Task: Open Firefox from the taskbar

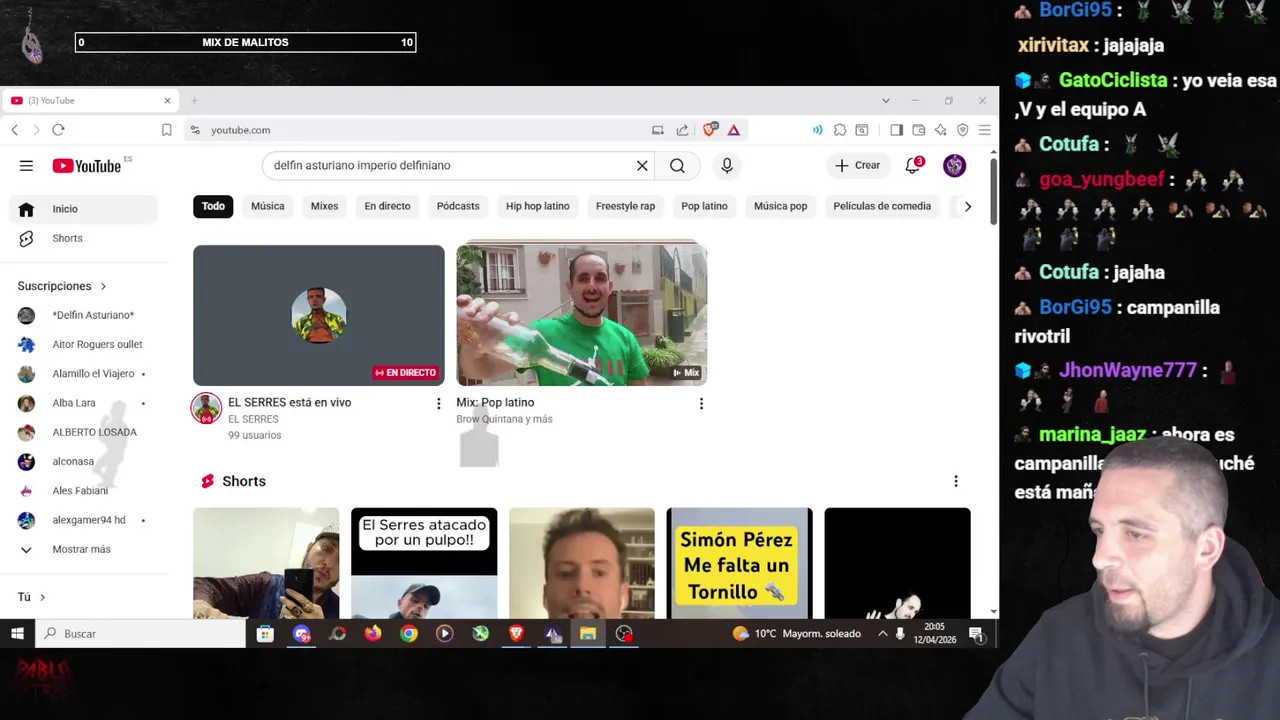Action: point(373,634)
